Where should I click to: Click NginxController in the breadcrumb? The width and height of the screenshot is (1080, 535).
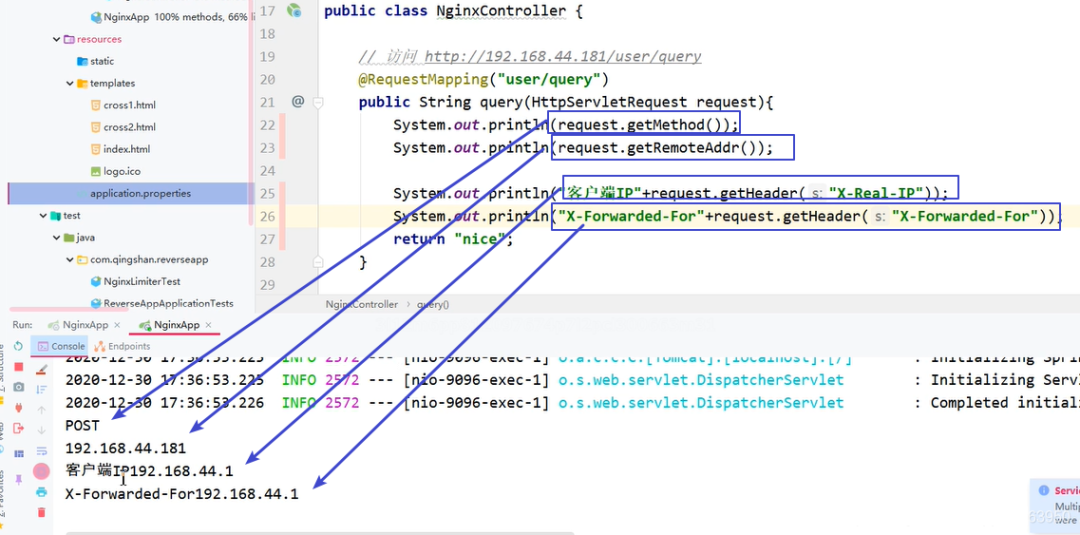(x=362, y=304)
